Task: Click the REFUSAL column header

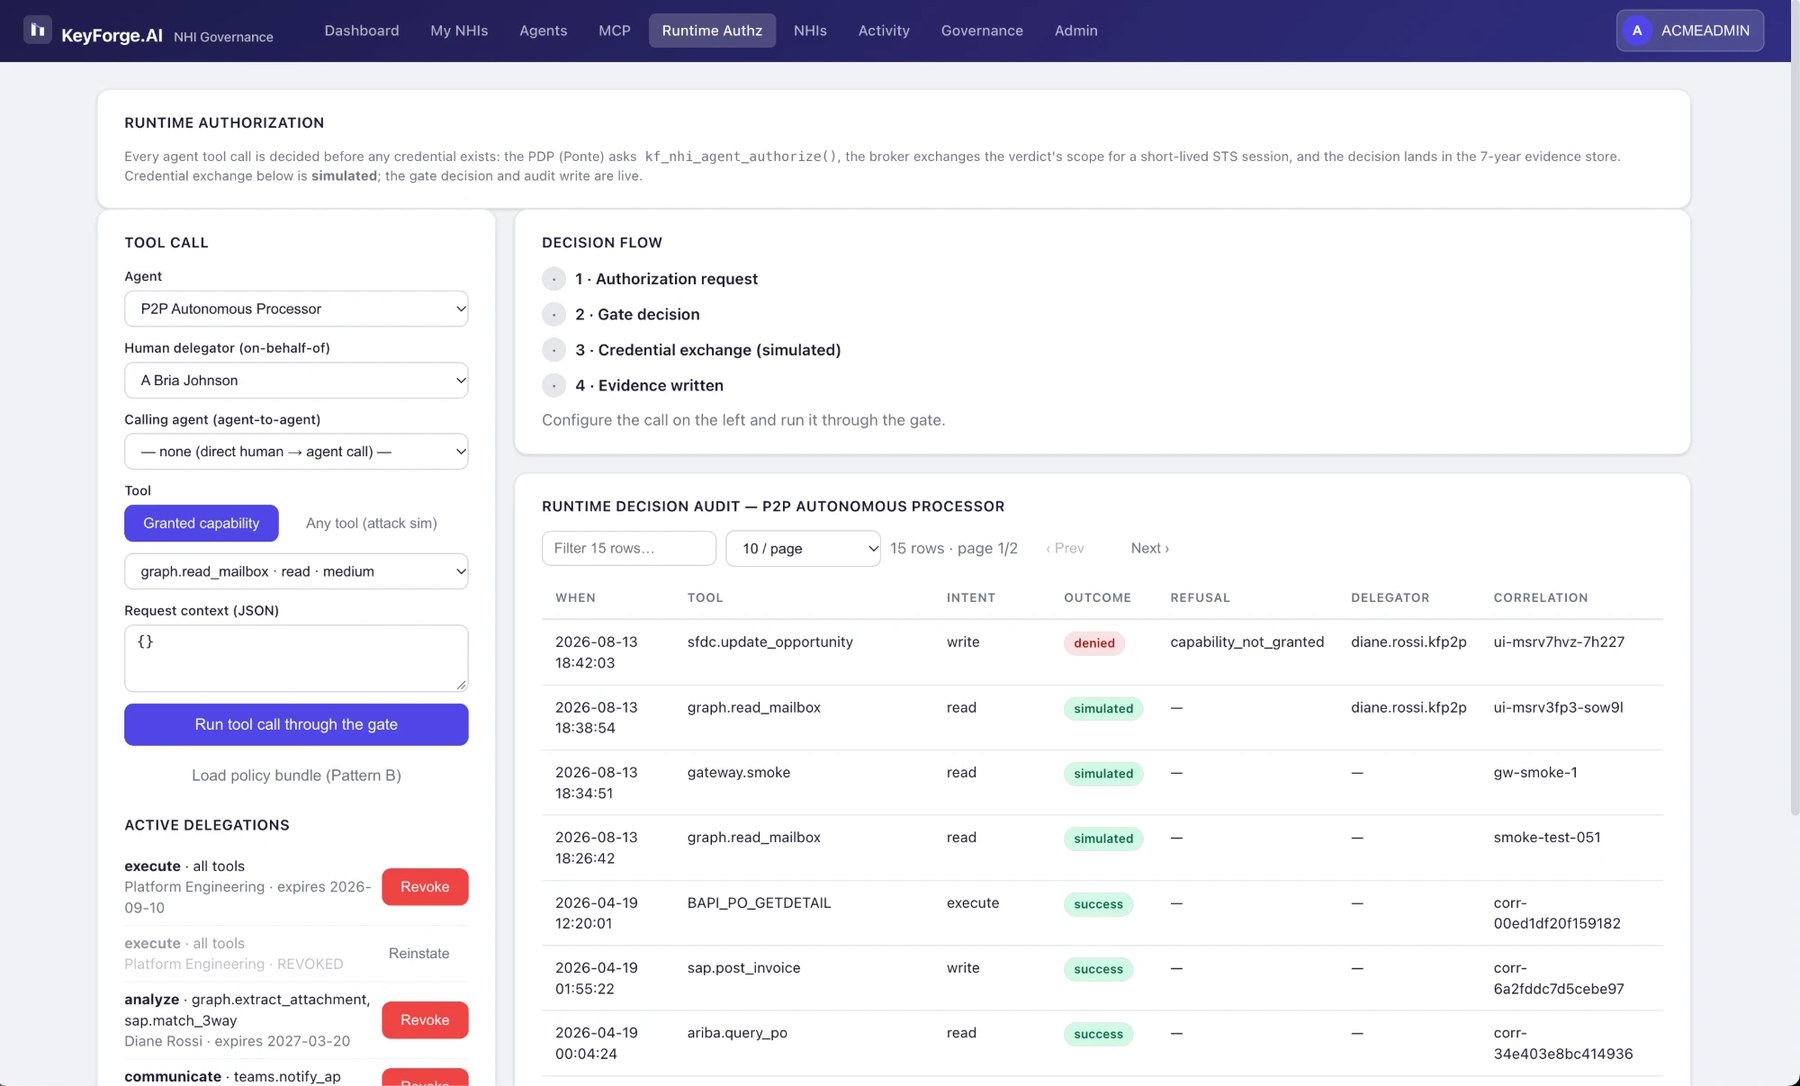Action: point(1200,597)
